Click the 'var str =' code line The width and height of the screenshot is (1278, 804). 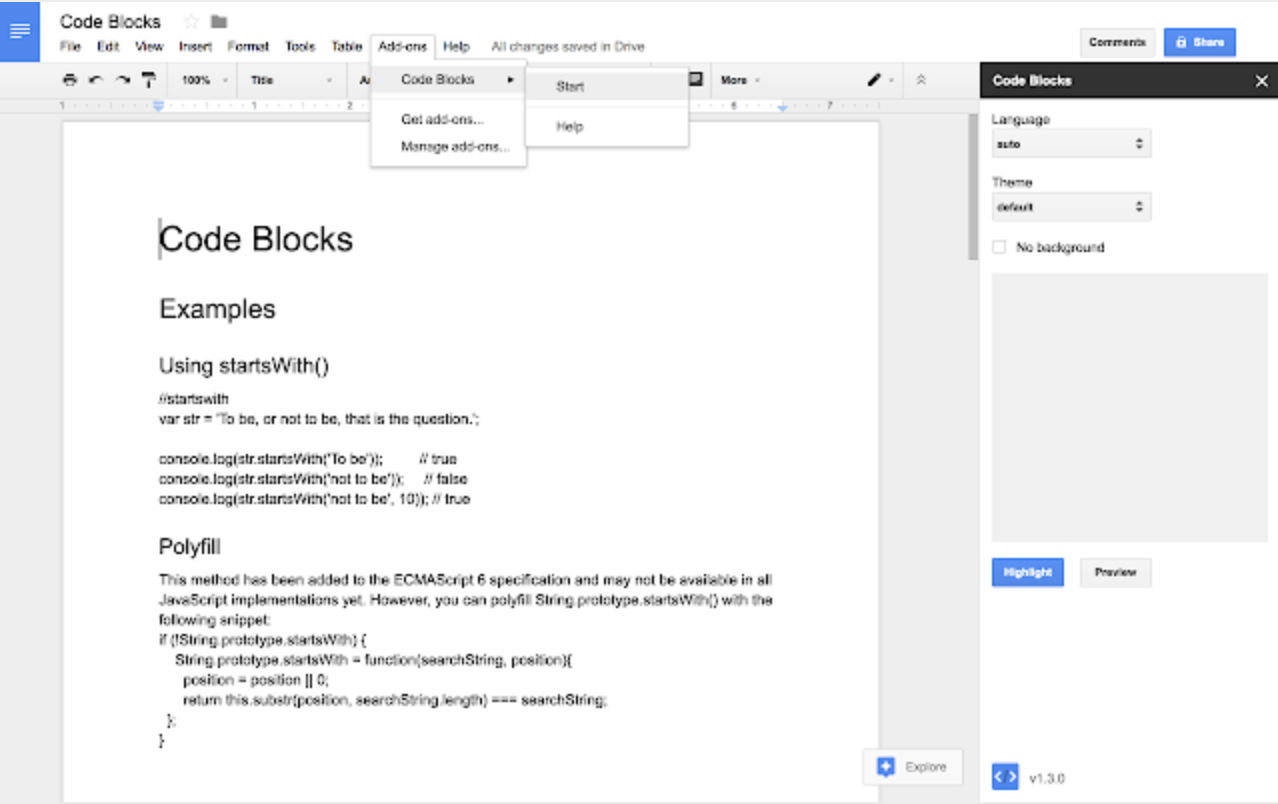point(319,419)
